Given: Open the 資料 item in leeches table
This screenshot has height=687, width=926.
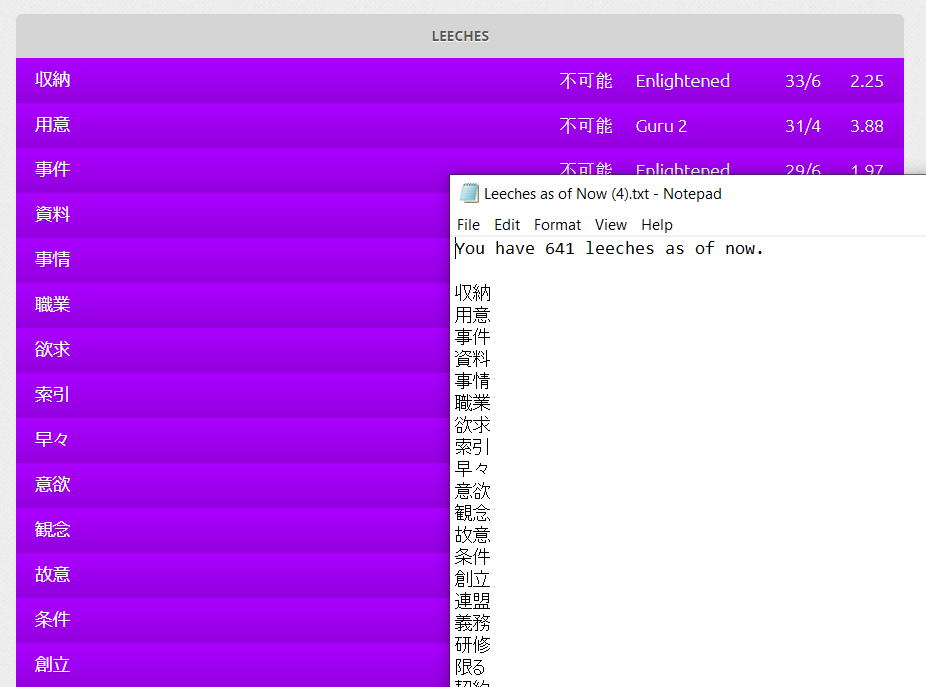Looking at the screenshot, I should 53,214.
